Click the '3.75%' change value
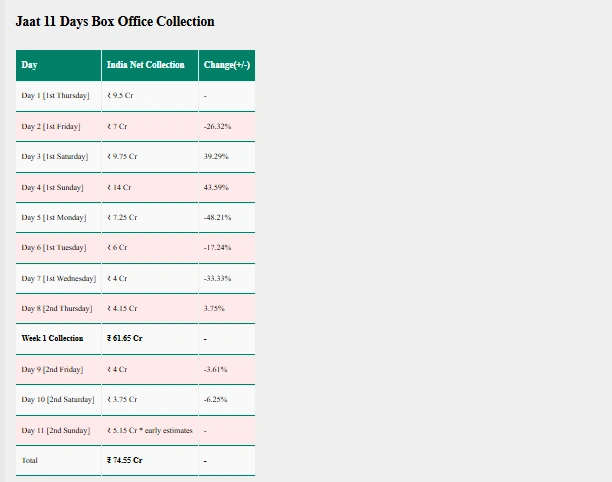The image size is (612, 482). click(214, 308)
